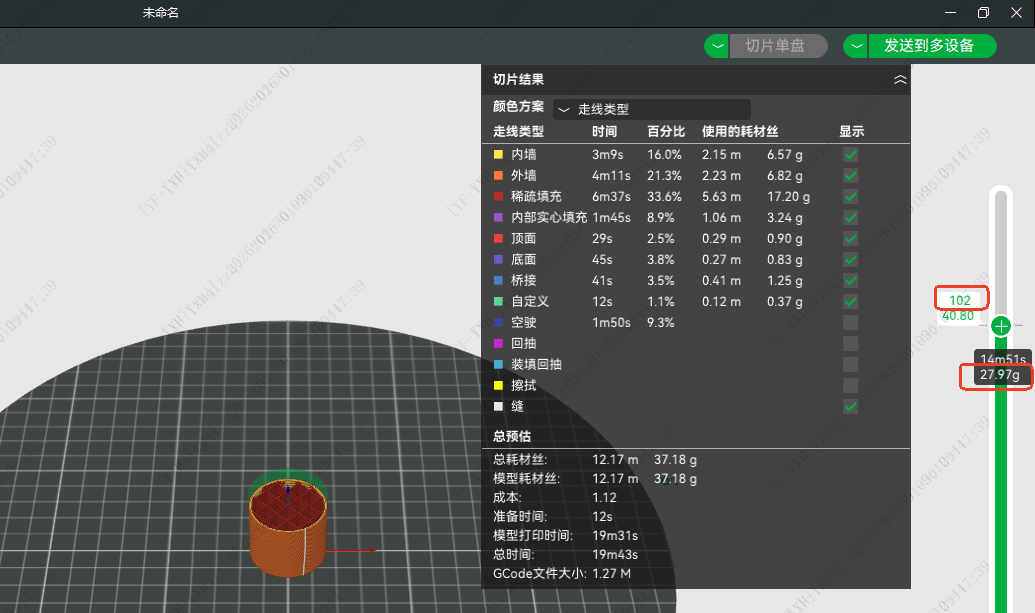1035x613 pixels.
Task: Click the green 自定义 color swatch
Action: coord(498,301)
